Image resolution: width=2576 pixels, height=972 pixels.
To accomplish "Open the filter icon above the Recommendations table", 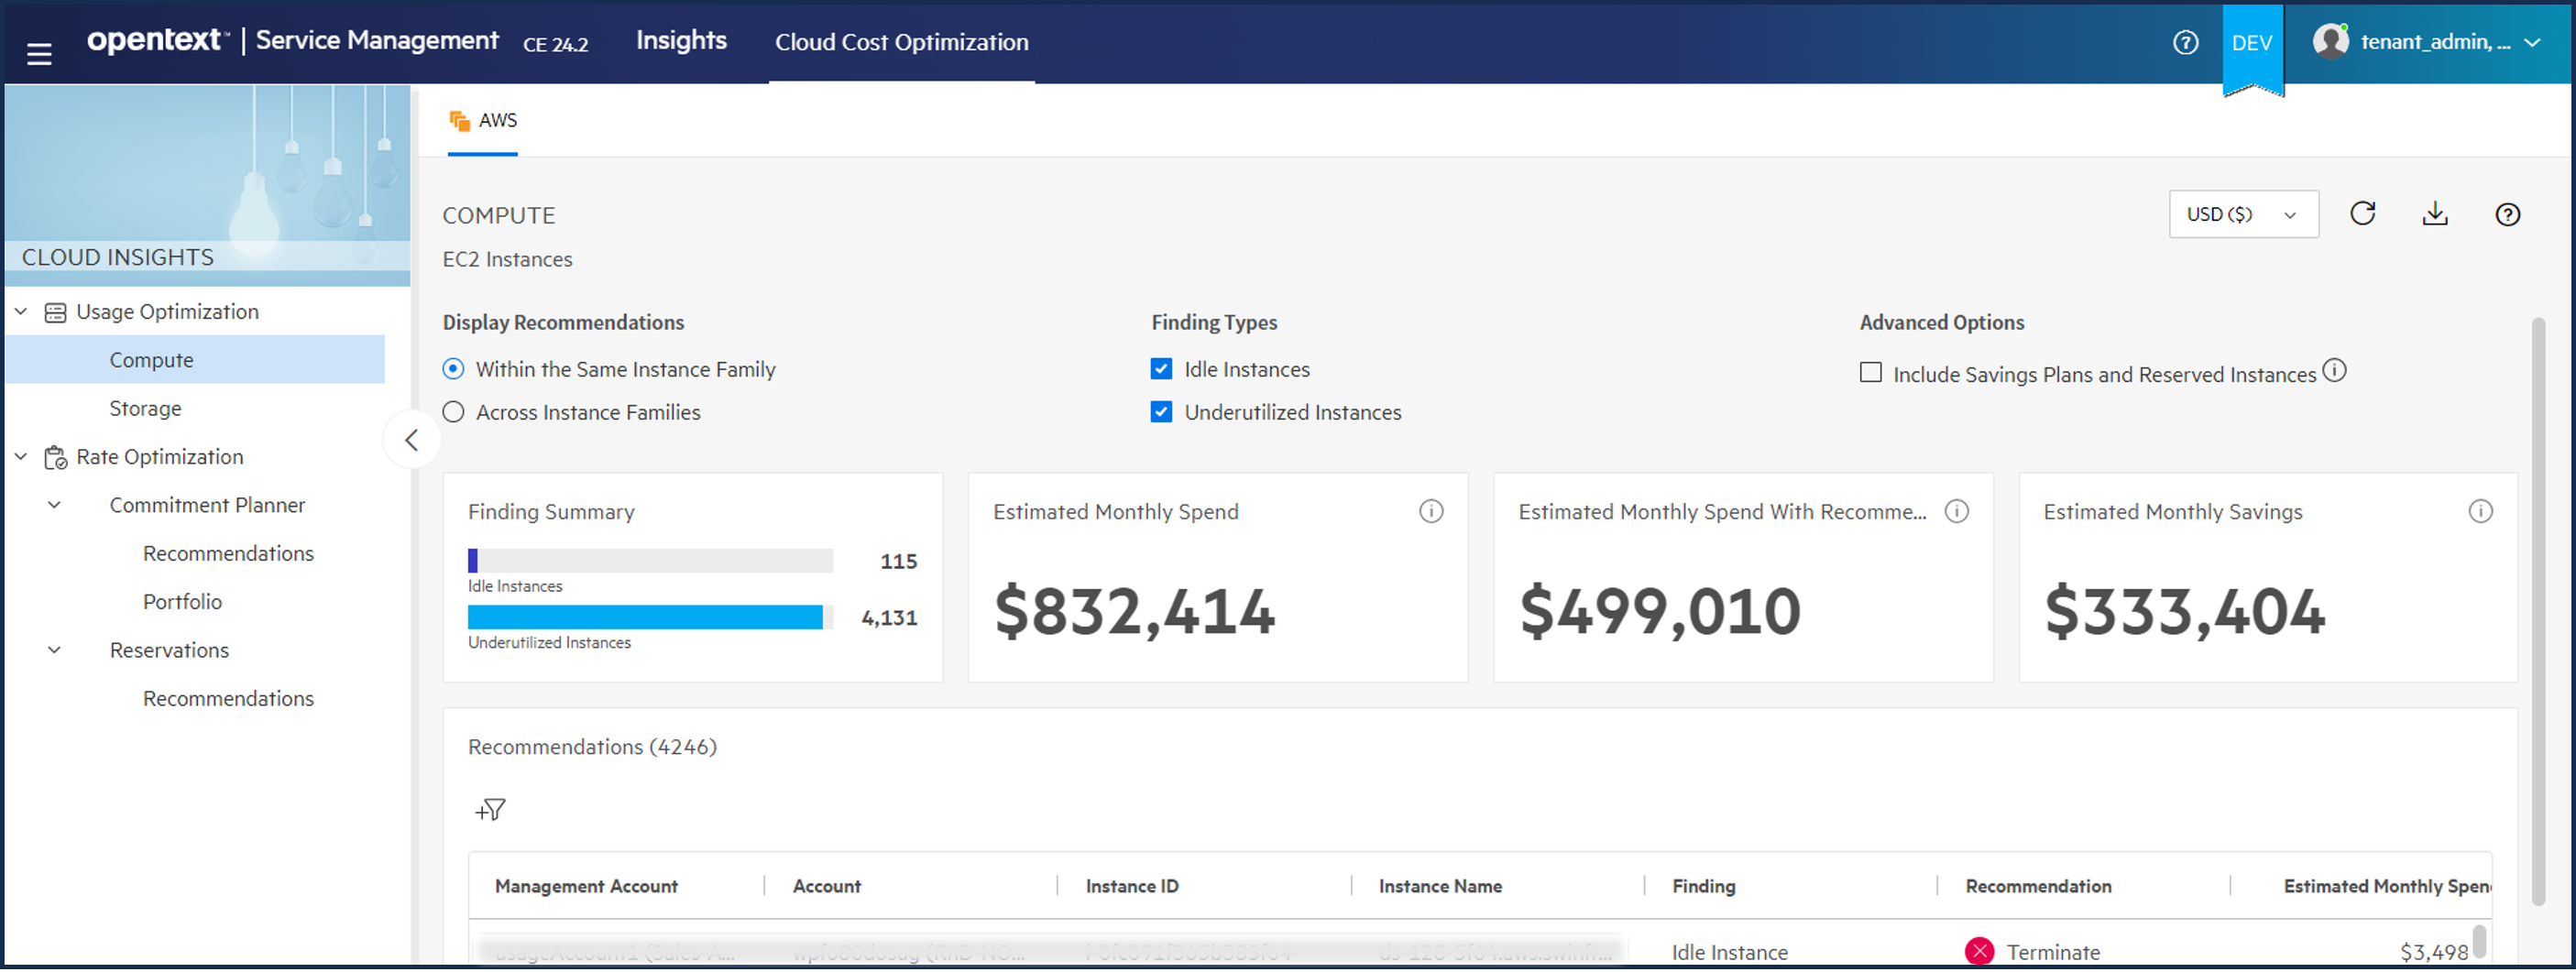I will [x=490, y=810].
